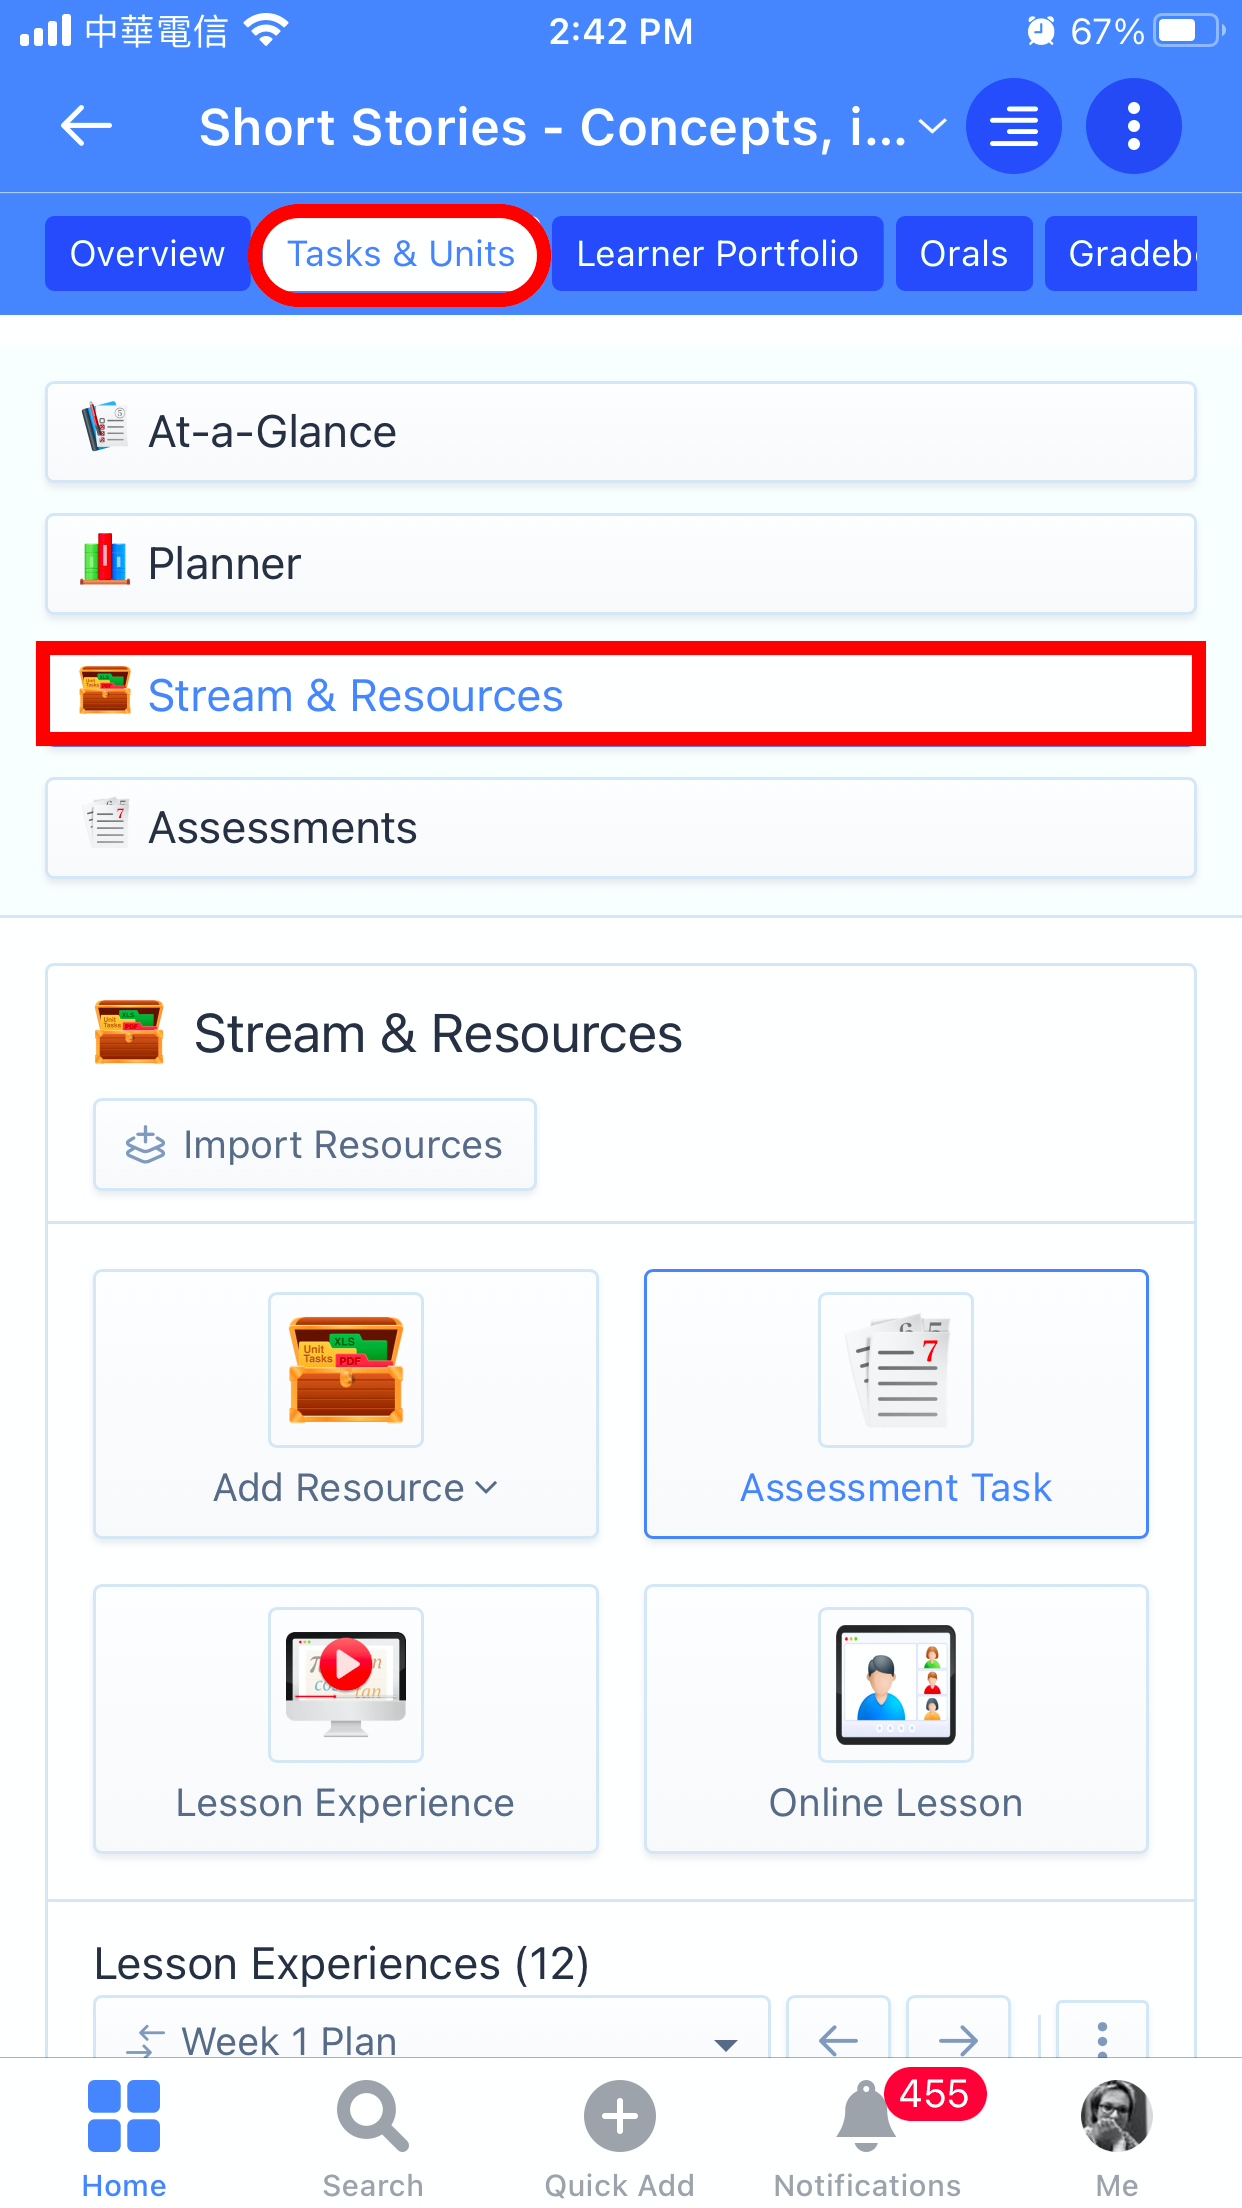This screenshot has width=1242, height=2208.
Task: Click the Import Resources button
Action: 314,1145
